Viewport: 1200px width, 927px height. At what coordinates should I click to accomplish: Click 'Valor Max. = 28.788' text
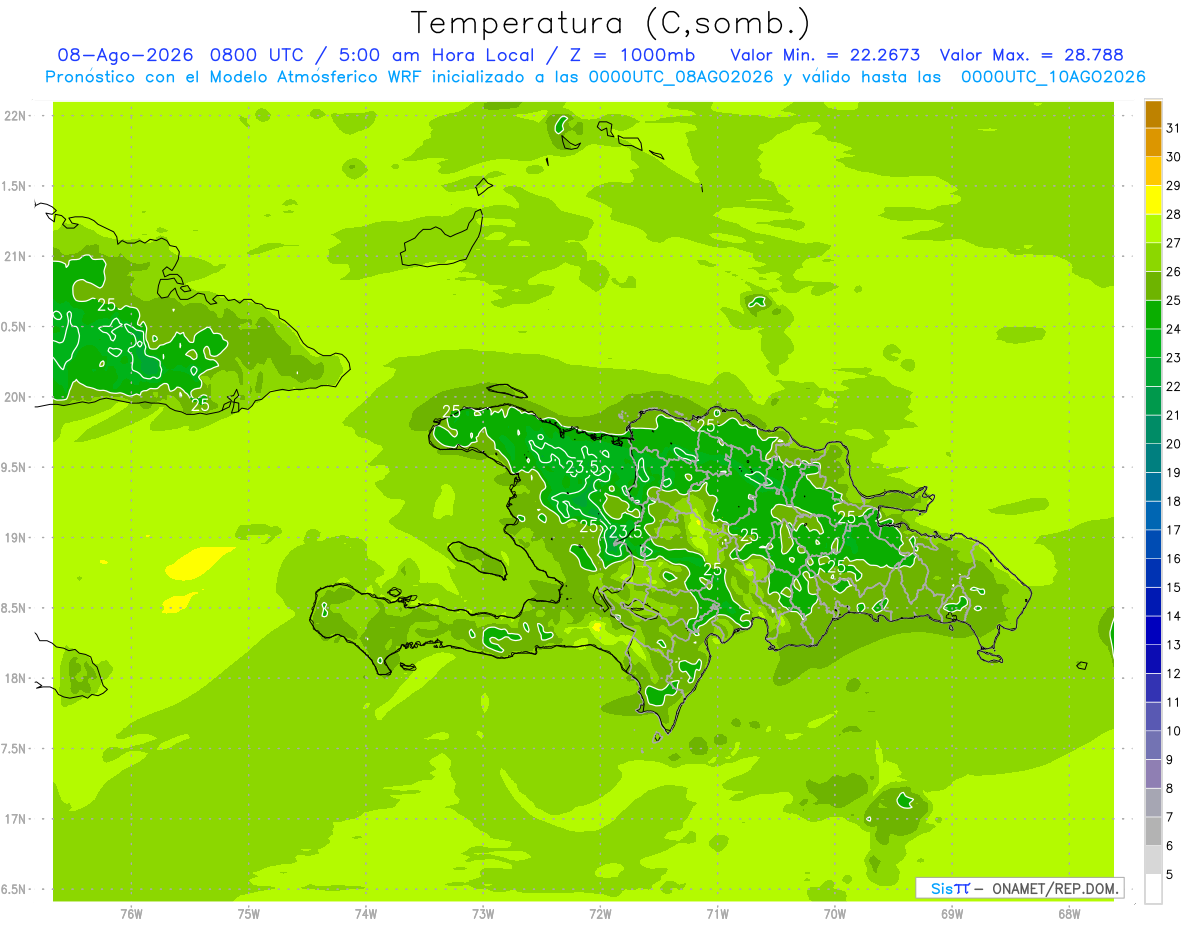pyautogui.click(x=1032, y=55)
